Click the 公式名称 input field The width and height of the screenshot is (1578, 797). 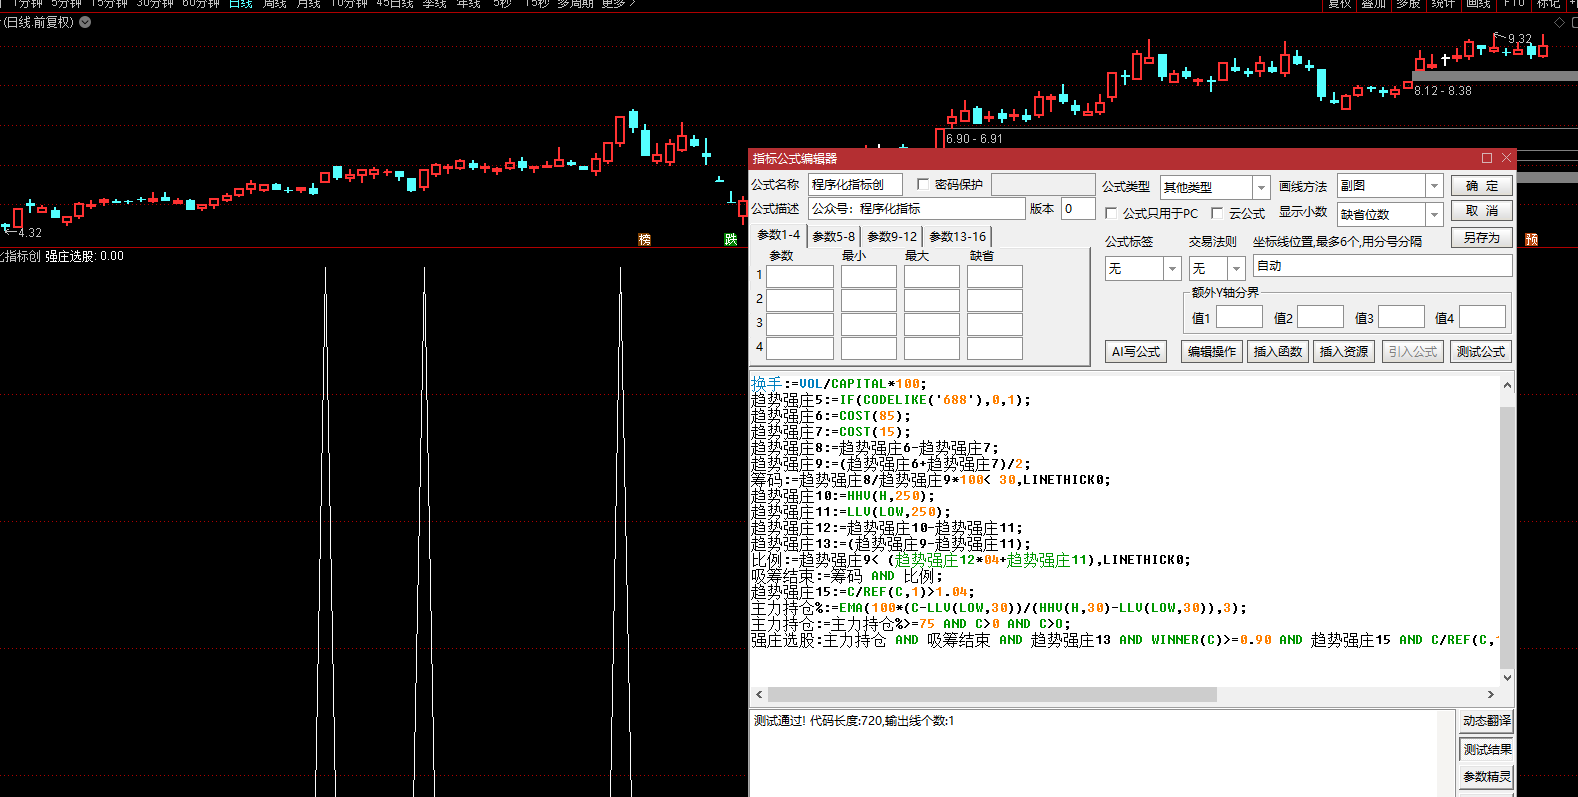pos(855,185)
